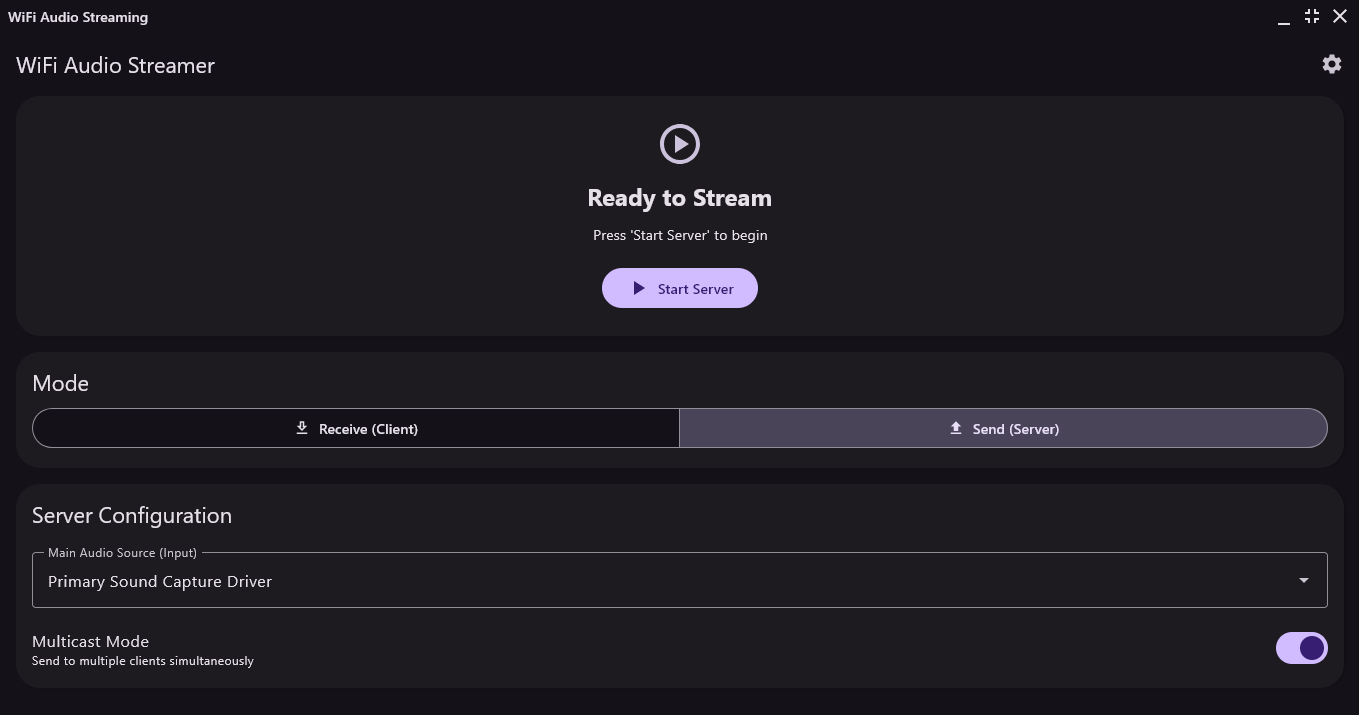Click the upload arrow icon beside Send
The height and width of the screenshot is (715, 1359).
click(955, 428)
